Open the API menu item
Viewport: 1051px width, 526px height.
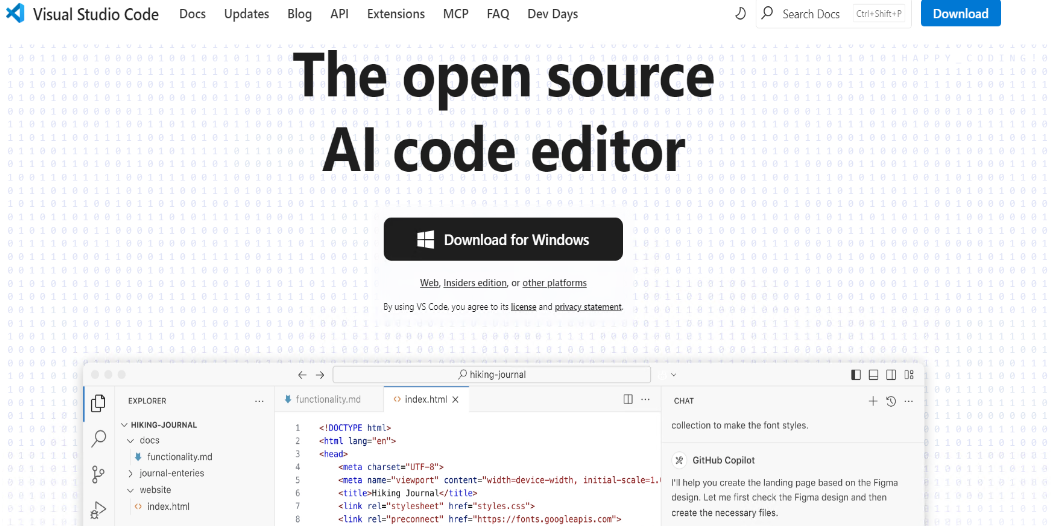[339, 13]
